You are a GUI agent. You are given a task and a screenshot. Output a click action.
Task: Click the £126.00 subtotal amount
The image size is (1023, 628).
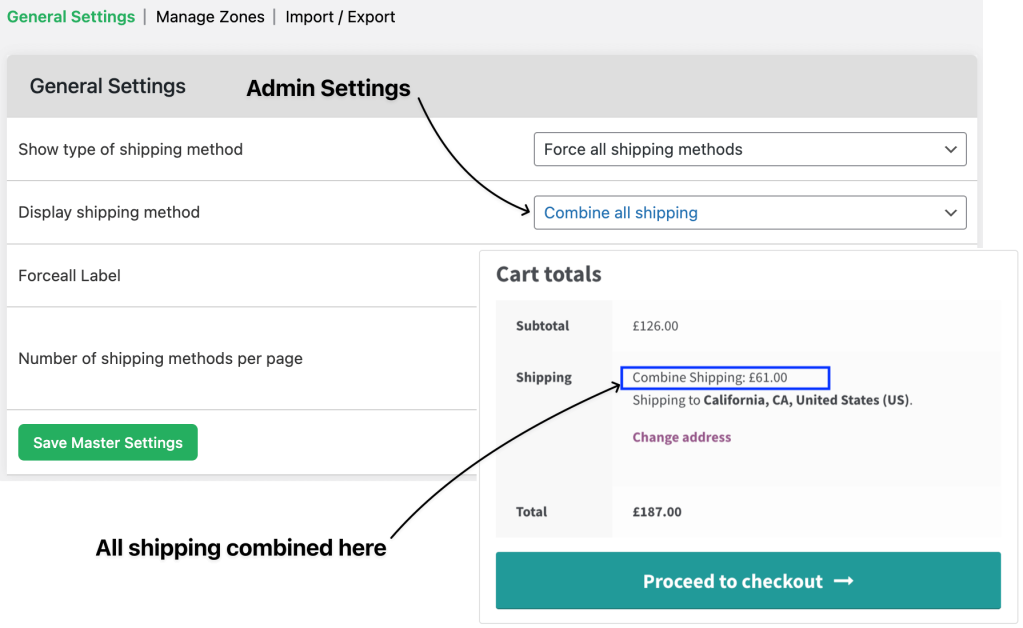click(655, 326)
